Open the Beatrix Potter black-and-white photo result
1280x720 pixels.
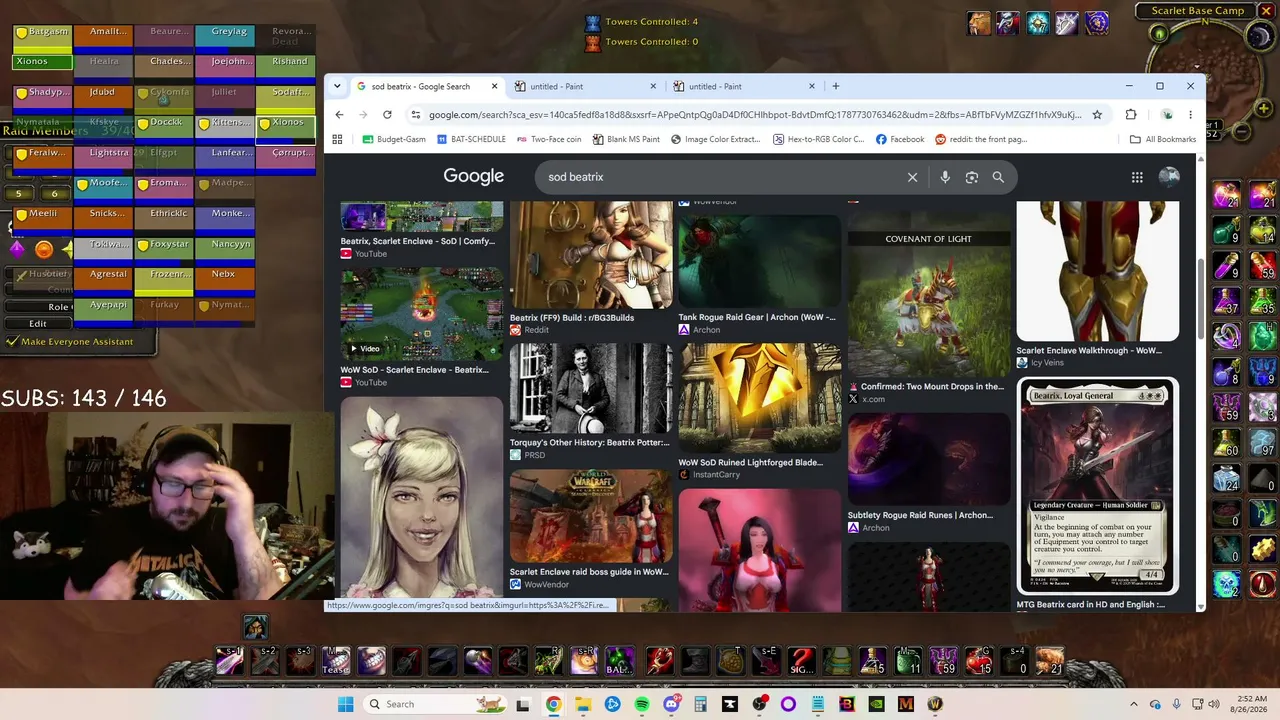[591, 388]
